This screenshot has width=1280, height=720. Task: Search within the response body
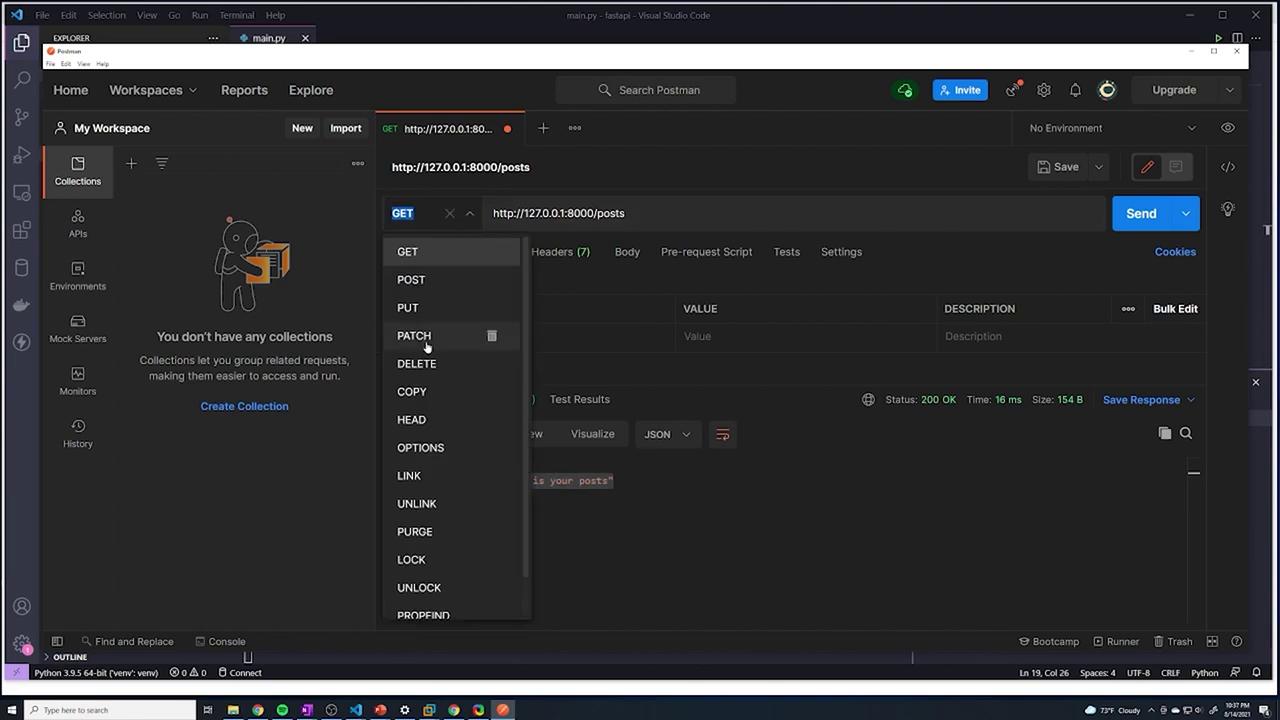pyautogui.click(x=1186, y=433)
